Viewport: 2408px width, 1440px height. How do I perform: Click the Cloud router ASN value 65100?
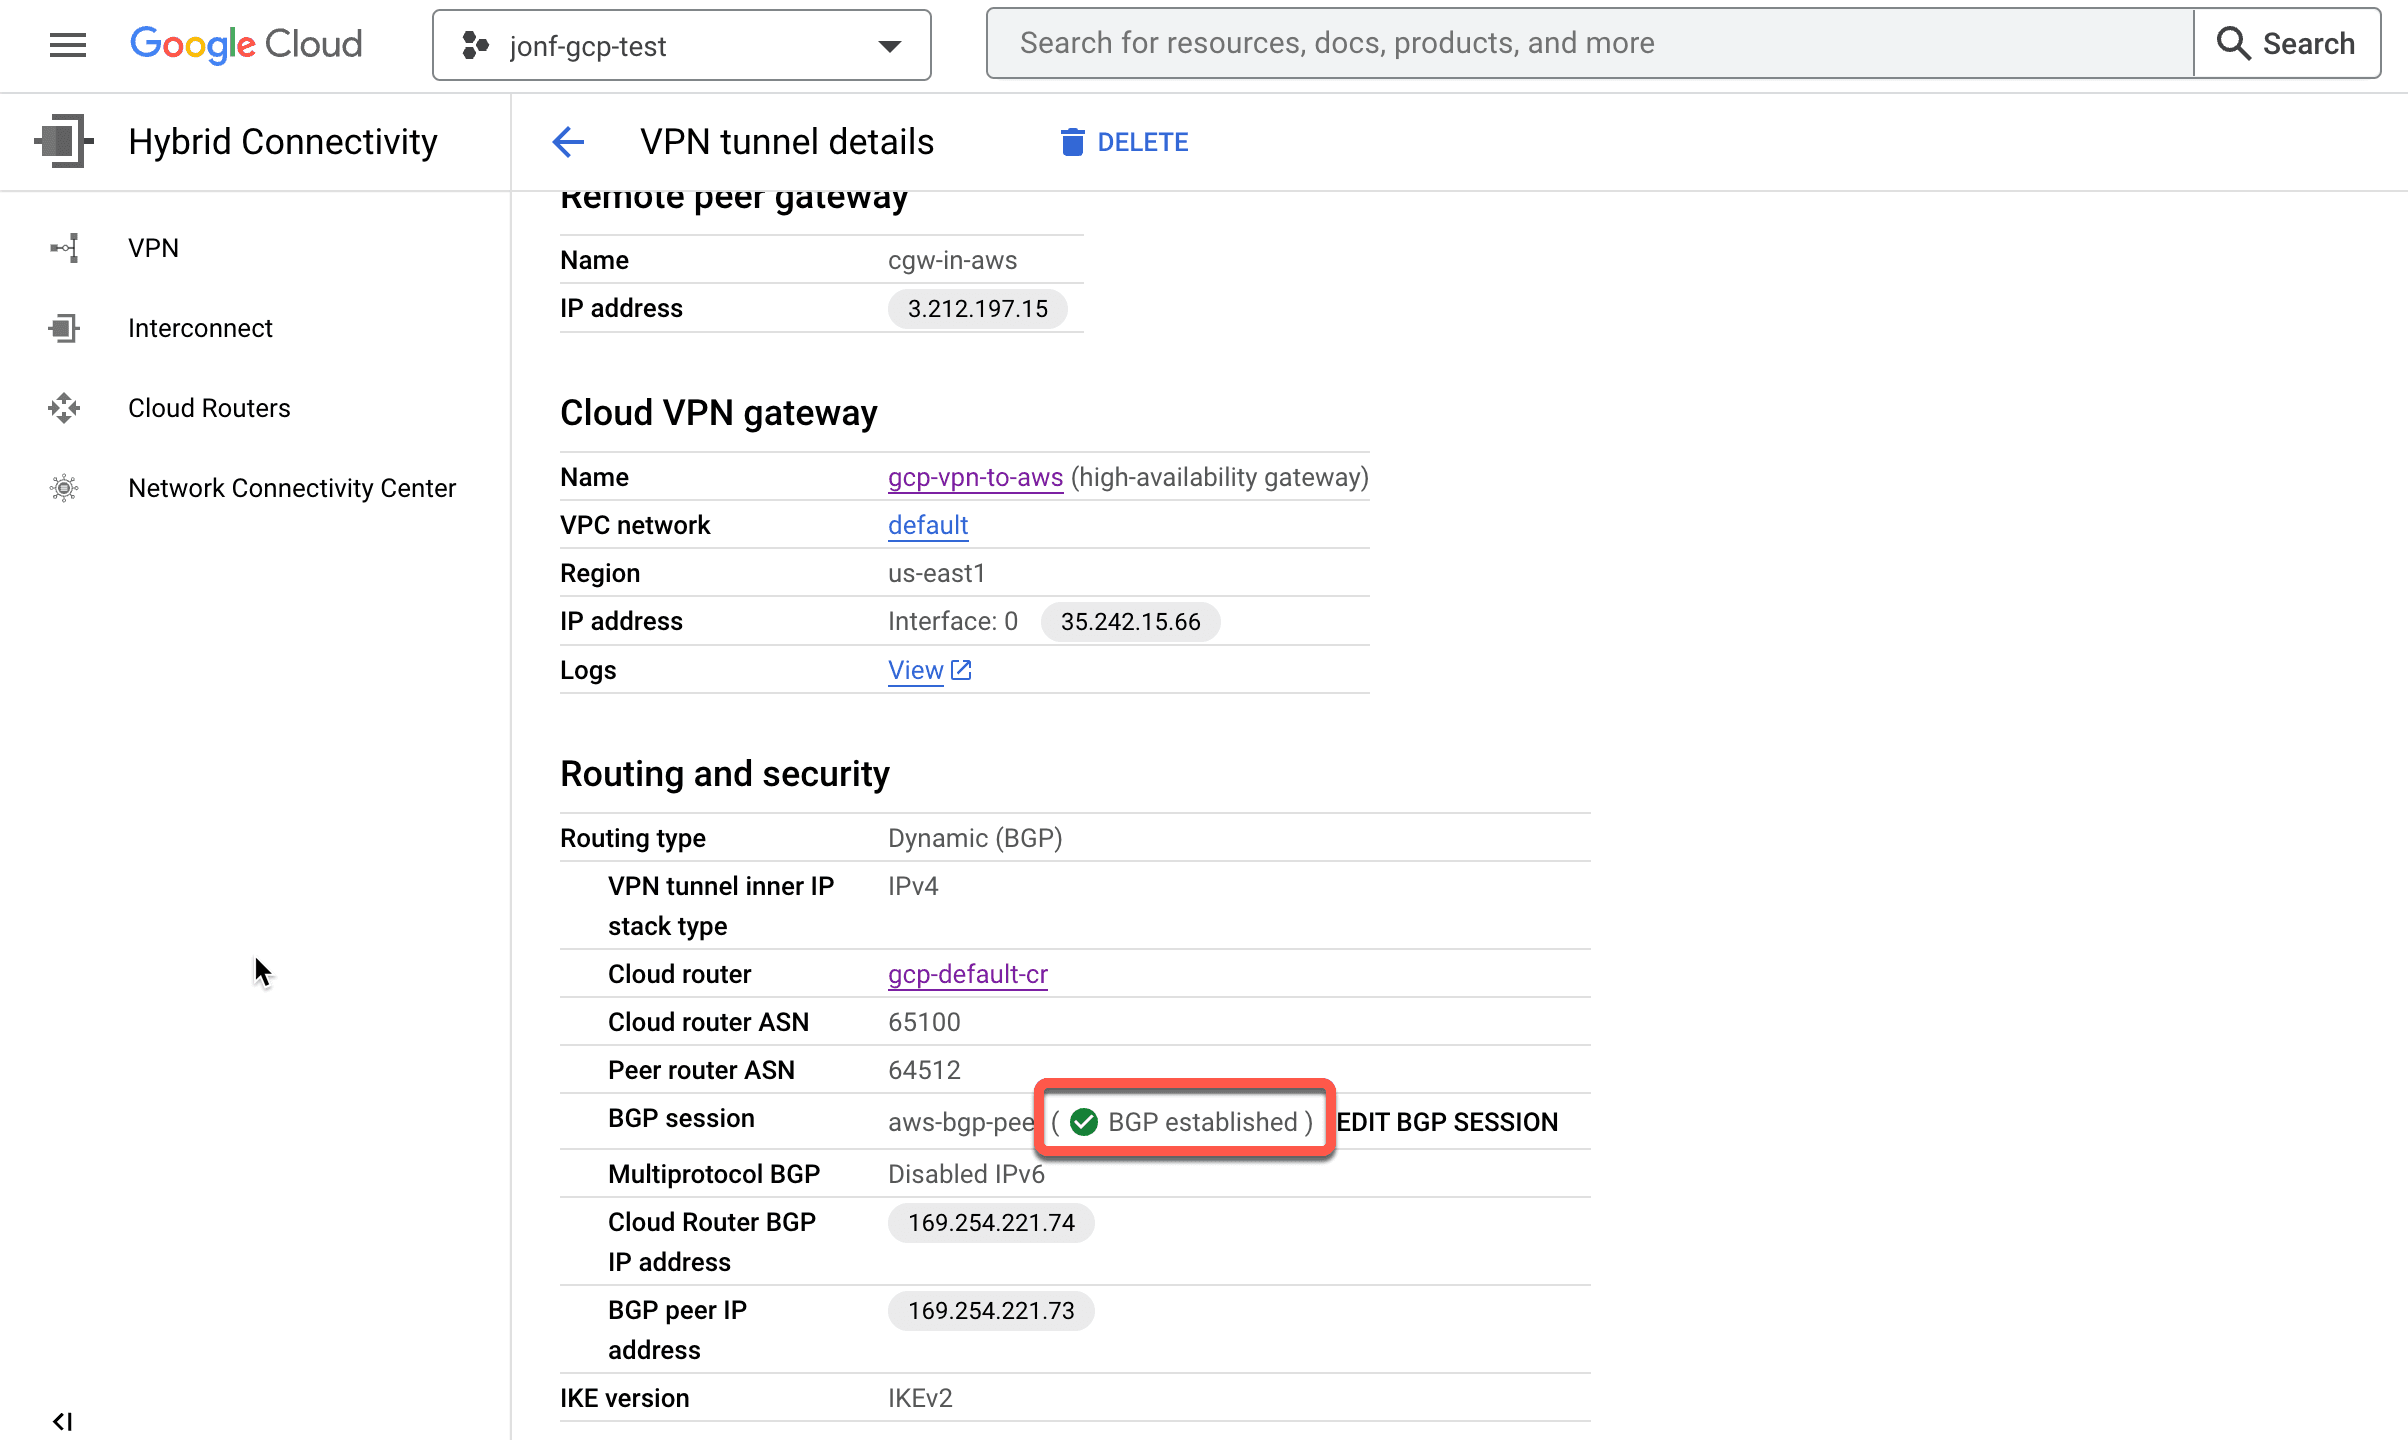pos(924,1022)
